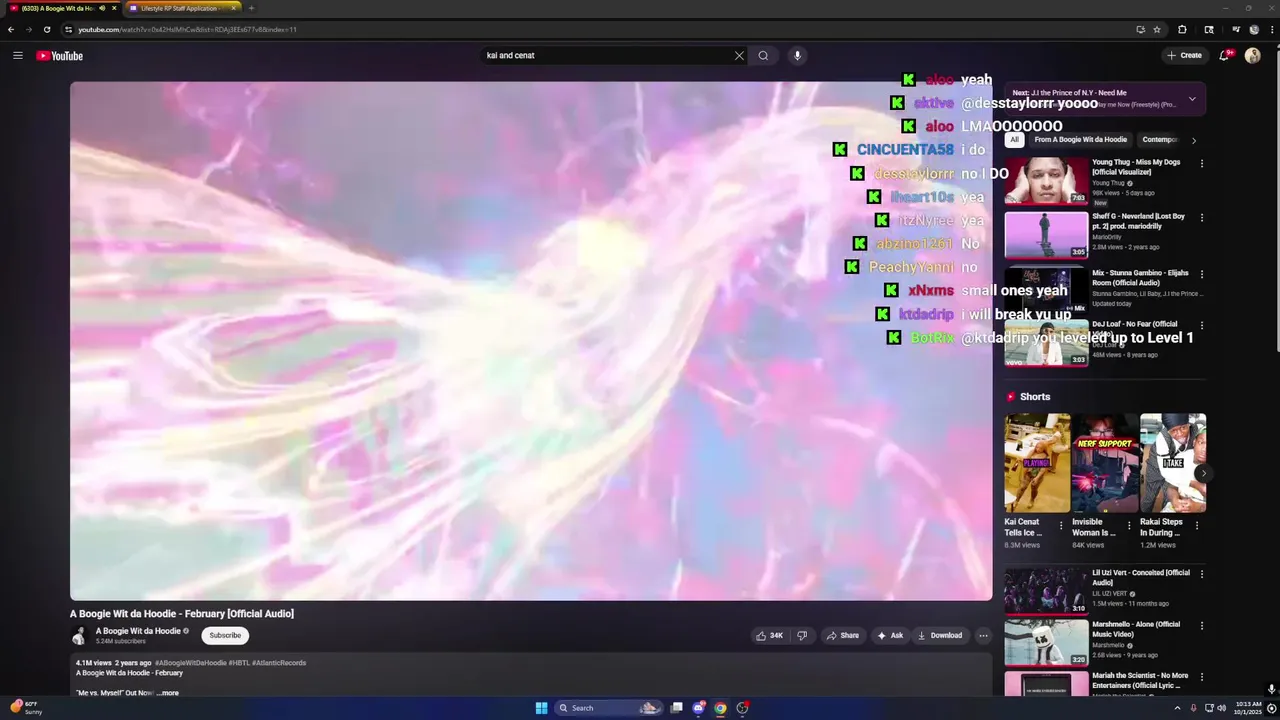Click the Share button
The height and width of the screenshot is (720, 1280).
click(843, 635)
